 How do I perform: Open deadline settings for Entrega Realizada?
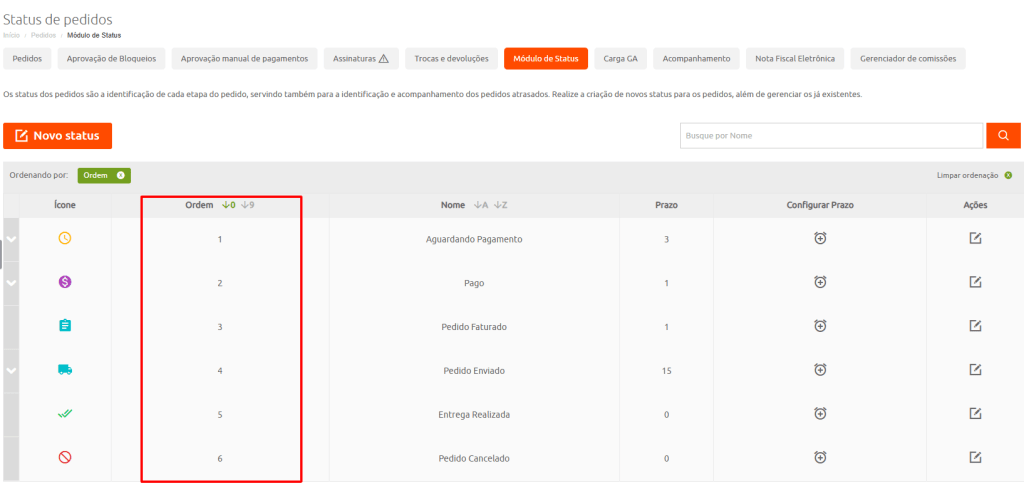click(819, 414)
